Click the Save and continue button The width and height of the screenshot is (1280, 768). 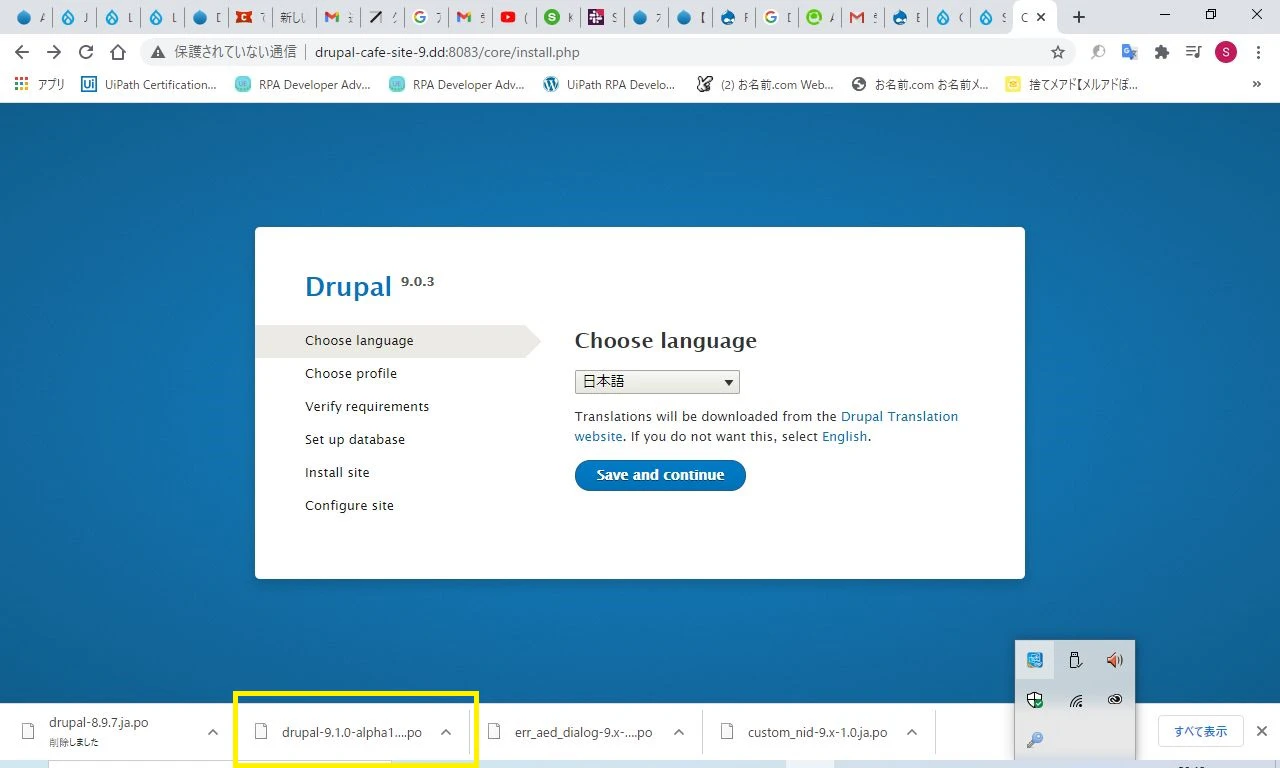(x=660, y=475)
